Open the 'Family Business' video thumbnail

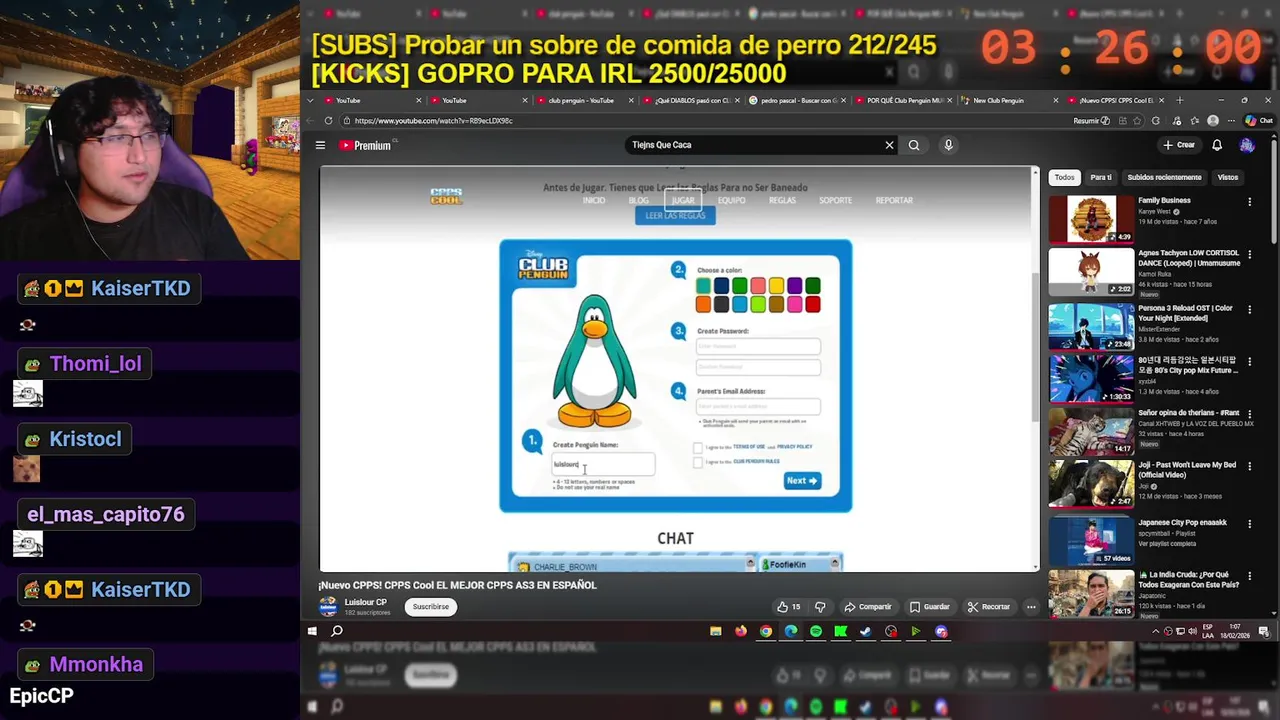click(x=1091, y=219)
